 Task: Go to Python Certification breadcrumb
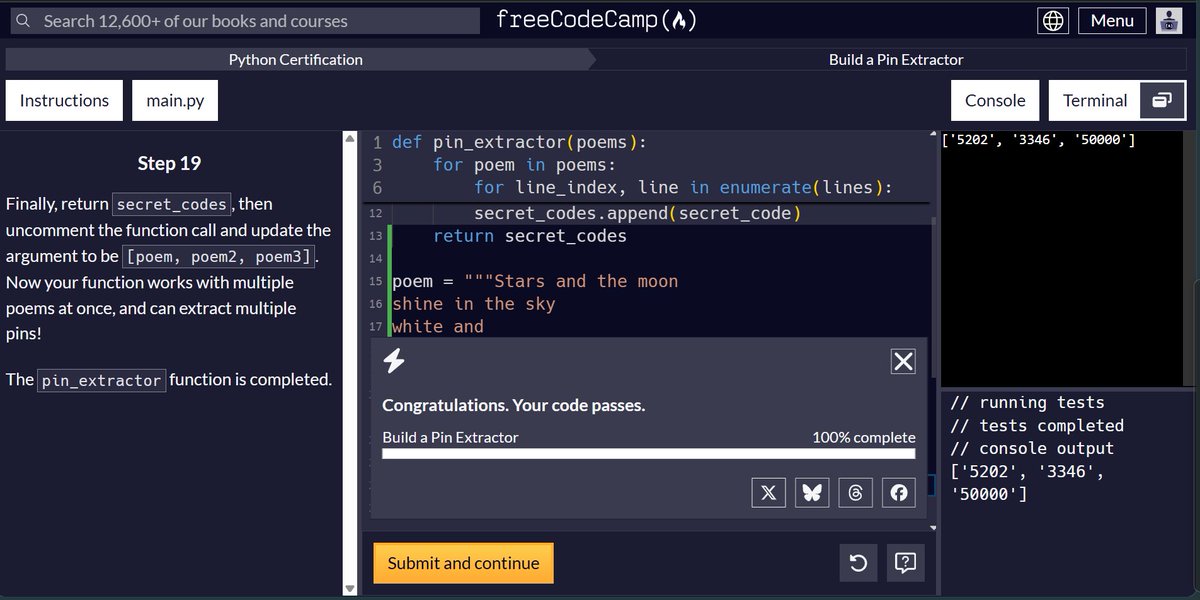pyautogui.click(x=296, y=60)
